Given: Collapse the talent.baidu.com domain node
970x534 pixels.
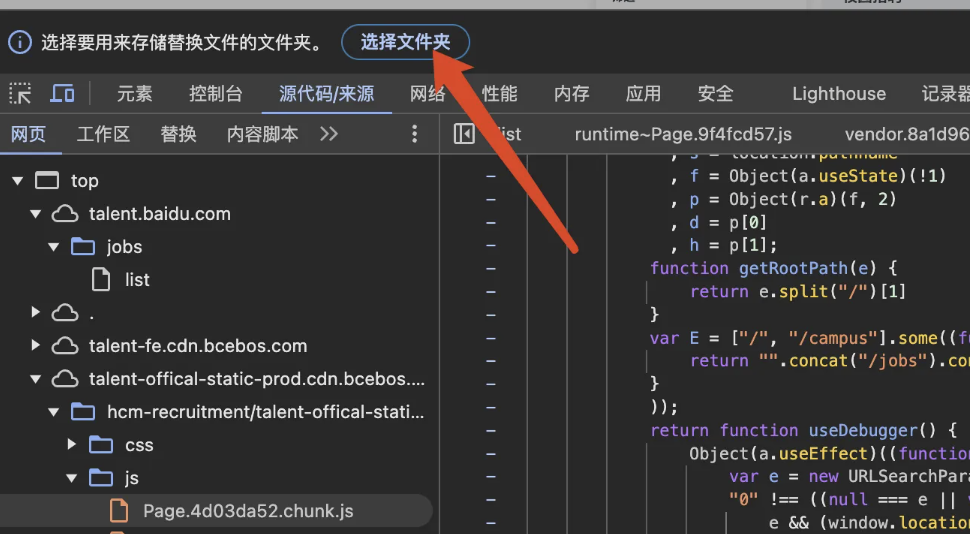Looking at the screenshot, I should 36,214.
